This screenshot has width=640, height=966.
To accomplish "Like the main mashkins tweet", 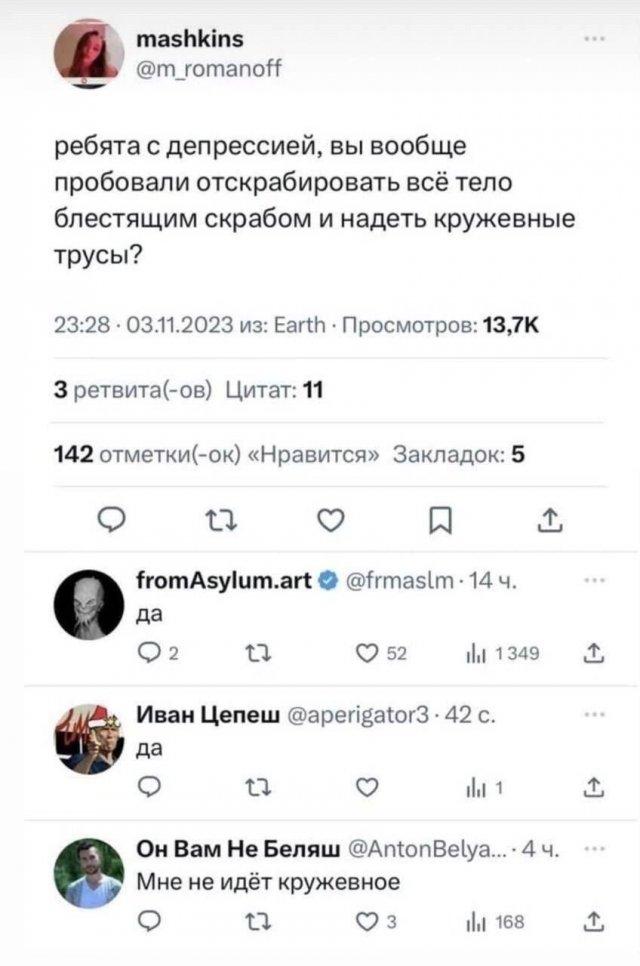I will [x=335, y=517].
